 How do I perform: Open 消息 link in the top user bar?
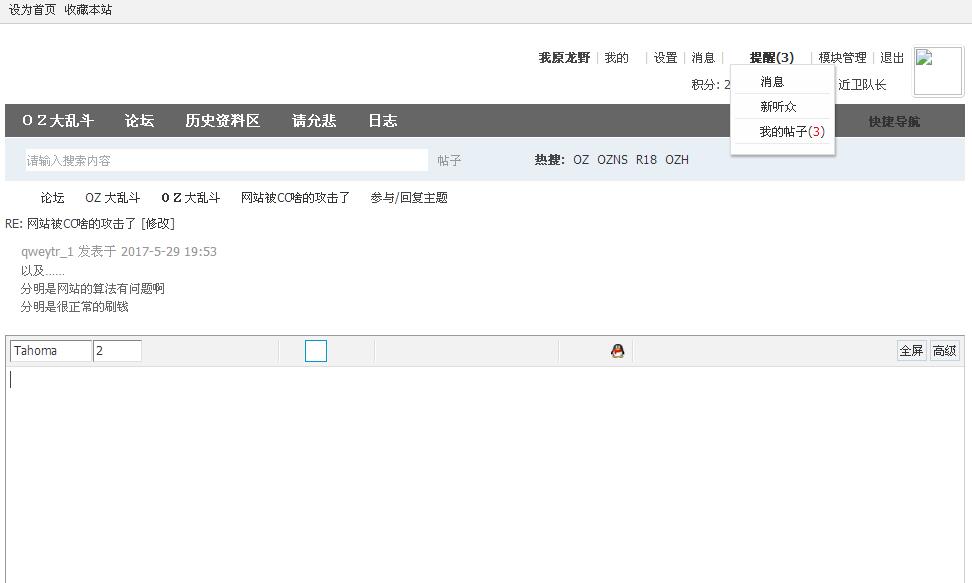[703, 58]
